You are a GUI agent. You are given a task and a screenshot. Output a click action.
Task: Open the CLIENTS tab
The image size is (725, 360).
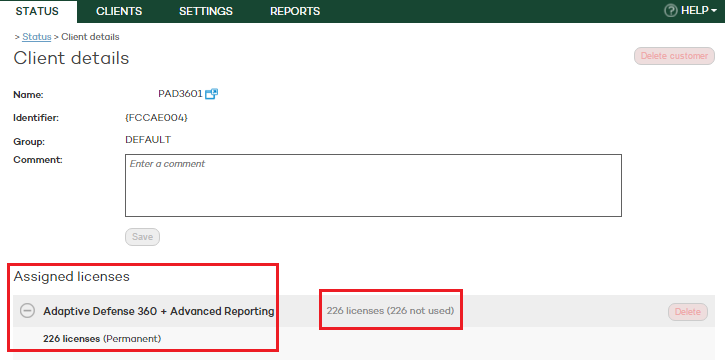[119, 12]
